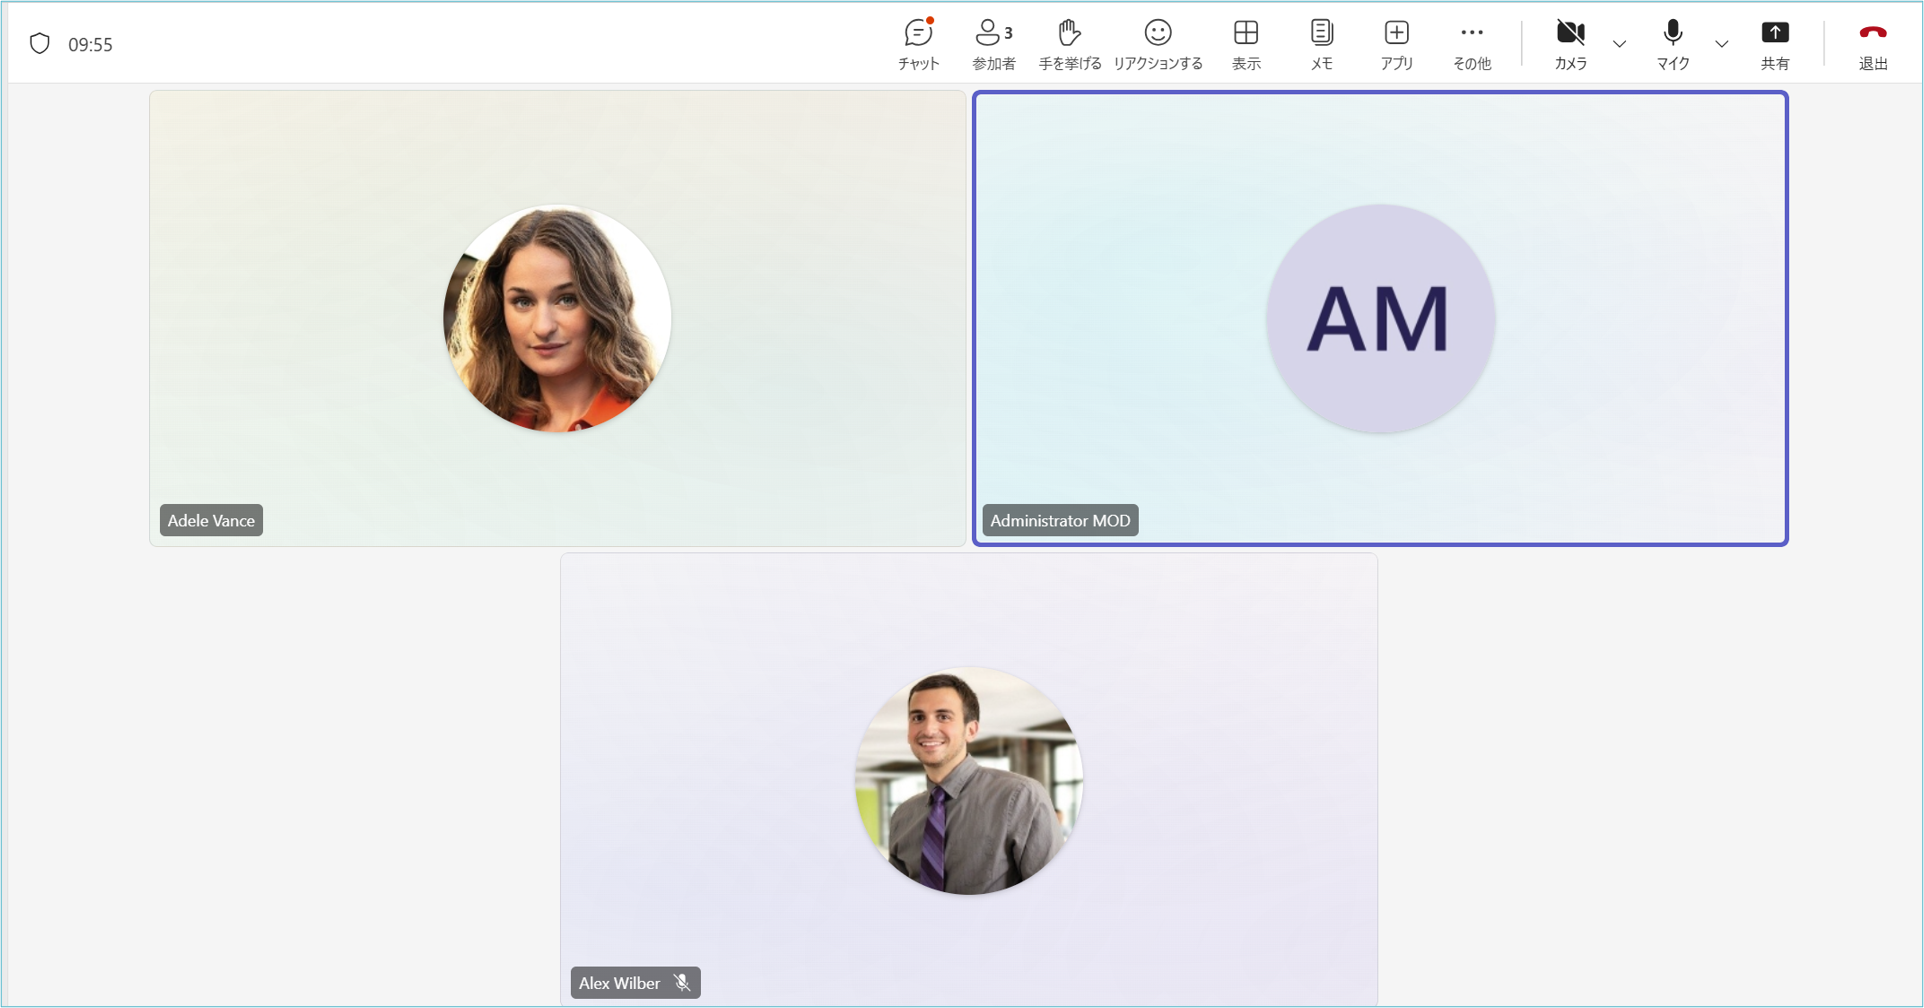Click Alex Wilber's profile picture
1924x1008 pixels.
pyautogui.click(x=968, y=781)
